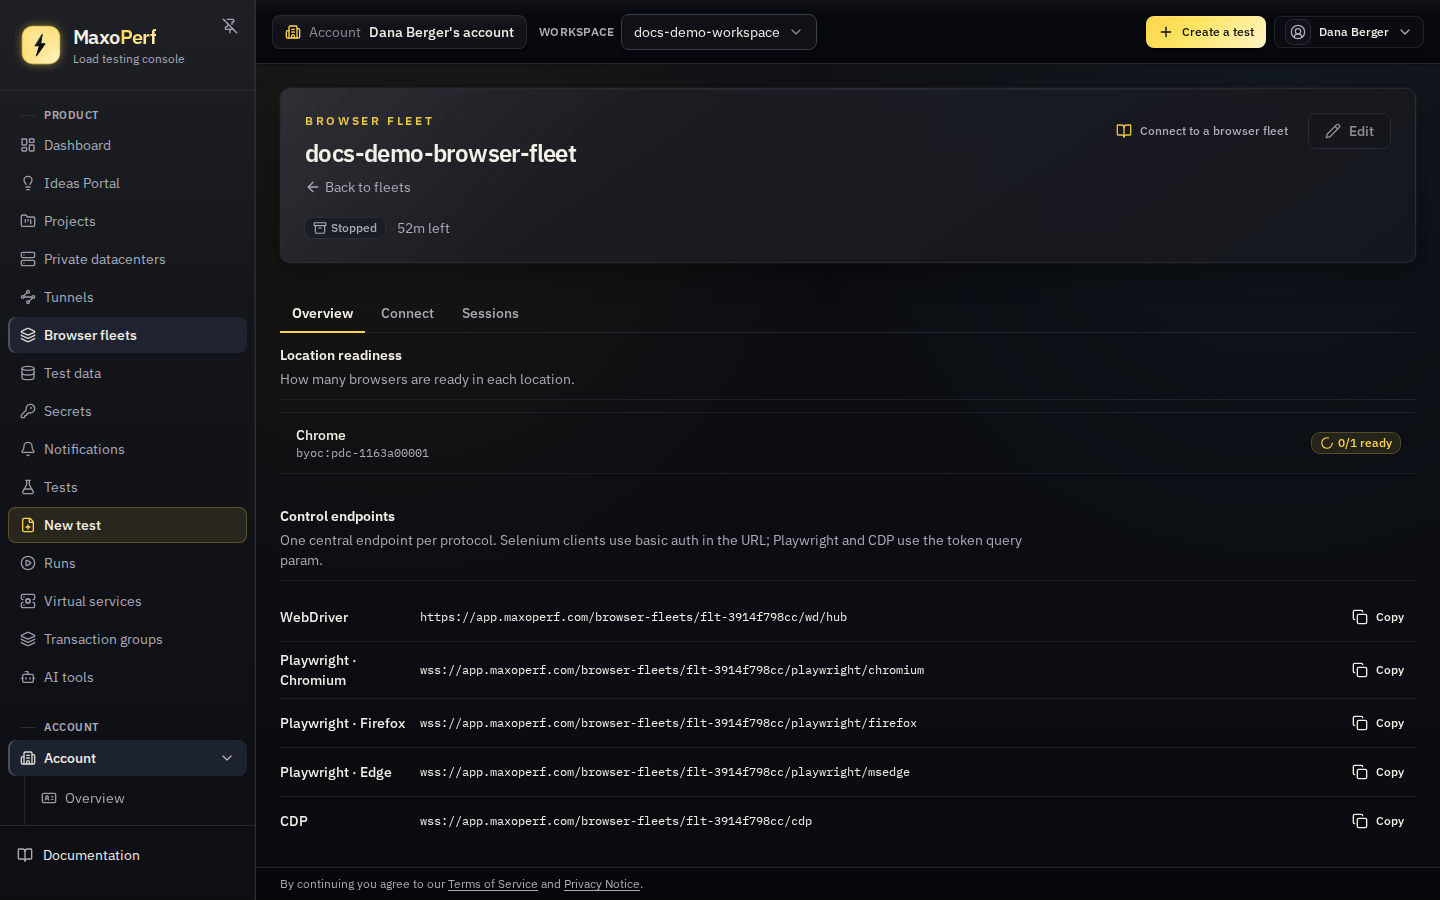
Task: Click the New test file icon
Action: (x=28, y=525)
